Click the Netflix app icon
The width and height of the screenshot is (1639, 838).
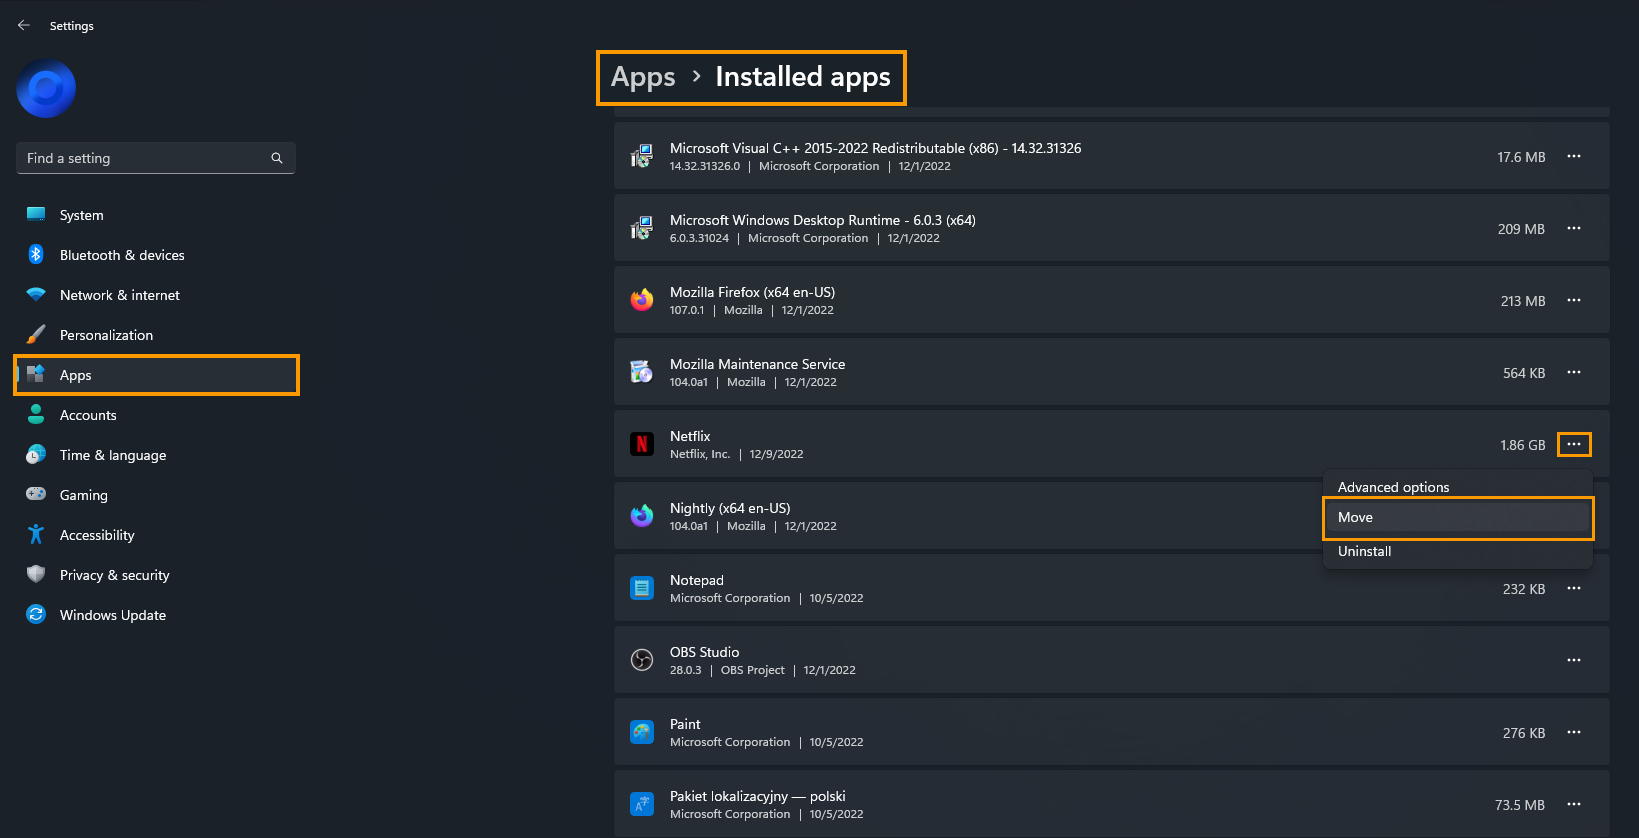click(x=642, y=444)
